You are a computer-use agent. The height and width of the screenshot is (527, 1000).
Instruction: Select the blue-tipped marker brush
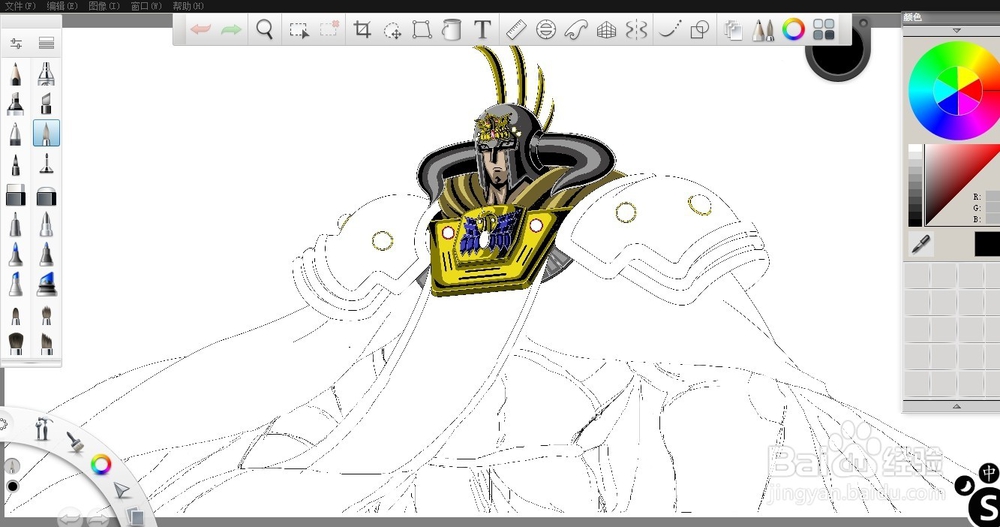click(x=15, y=254)
